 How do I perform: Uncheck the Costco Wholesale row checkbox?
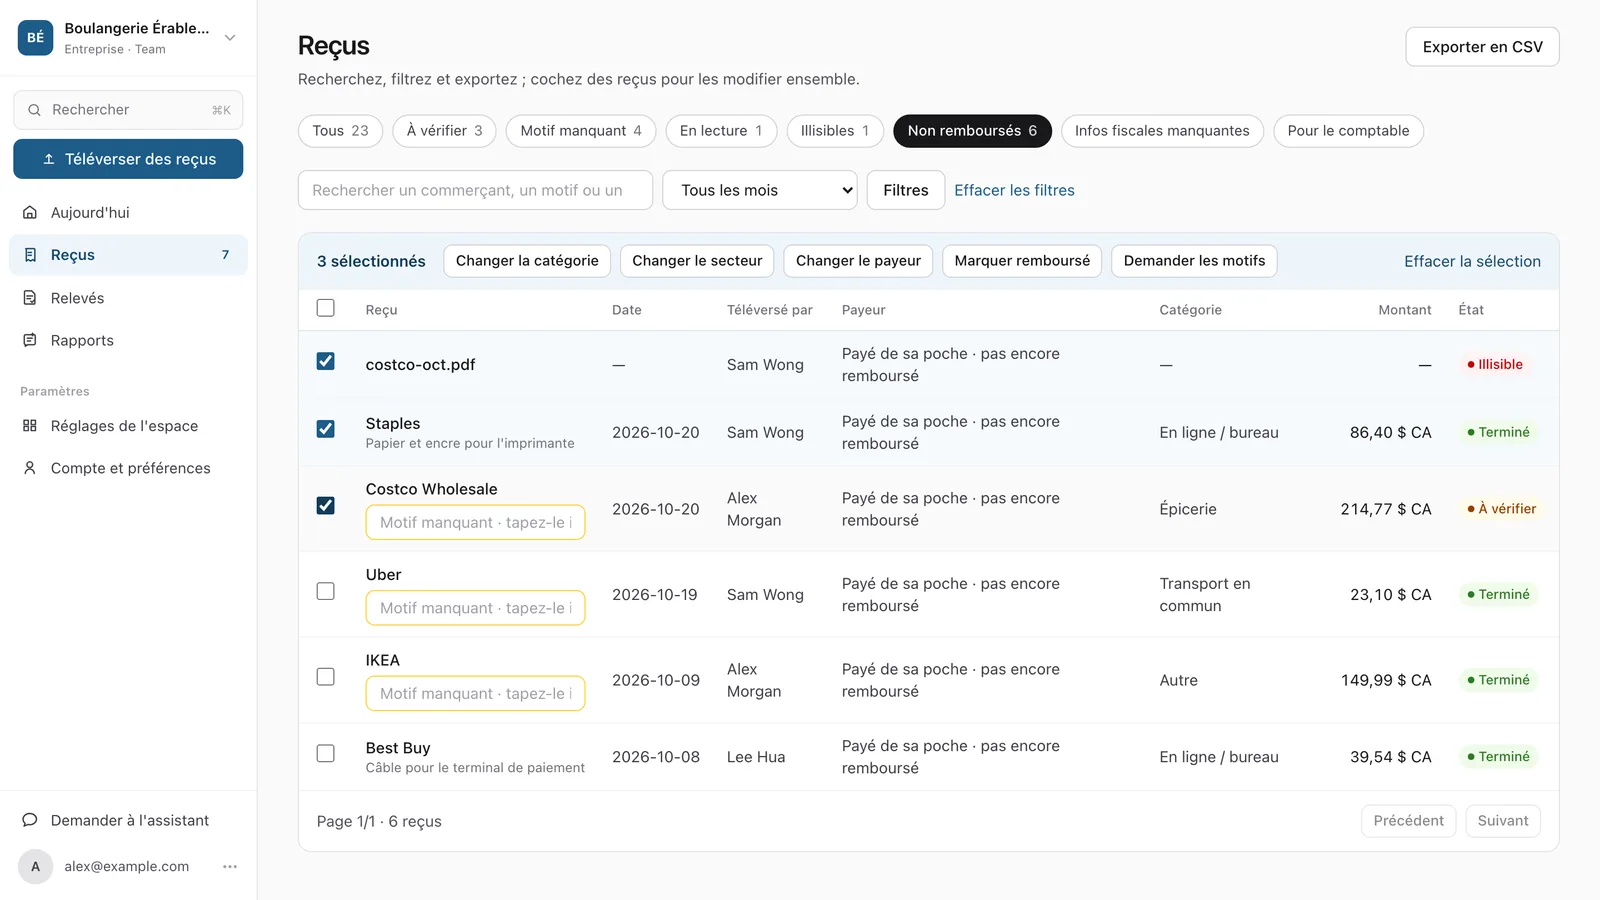pyautogui.click(x=326, y=506)
